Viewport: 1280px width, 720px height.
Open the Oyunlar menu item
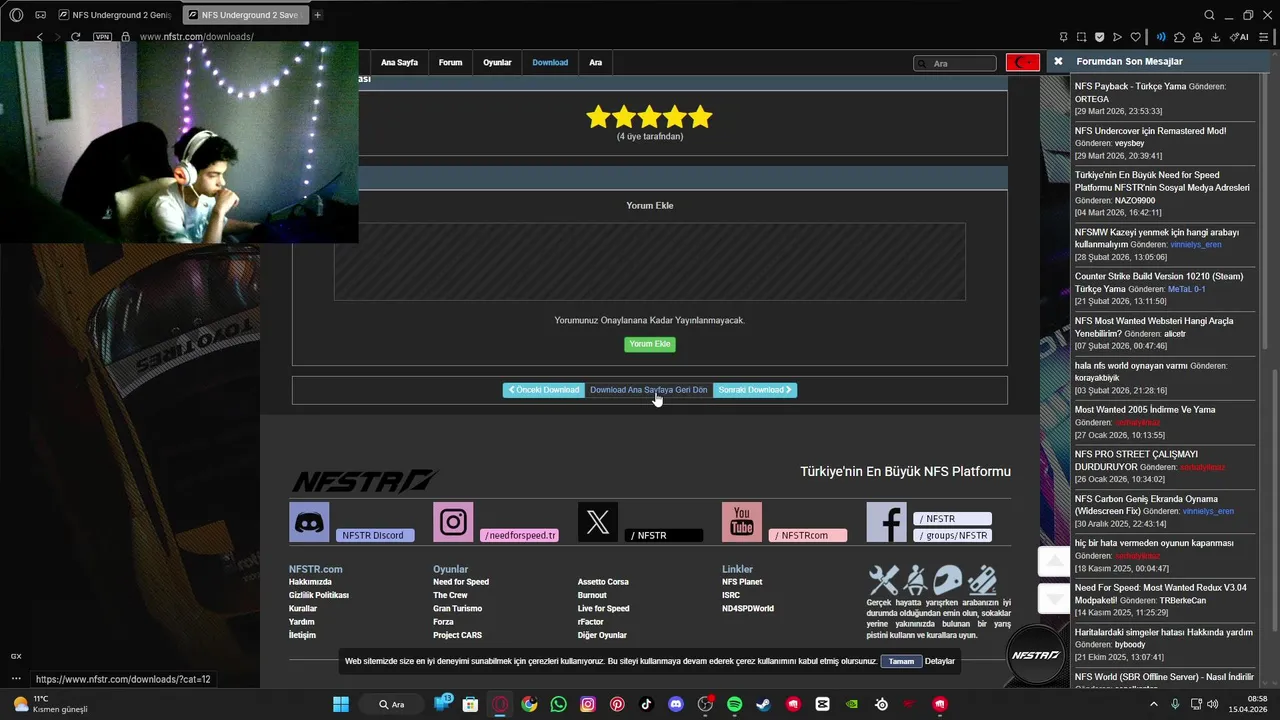(497, 62)
